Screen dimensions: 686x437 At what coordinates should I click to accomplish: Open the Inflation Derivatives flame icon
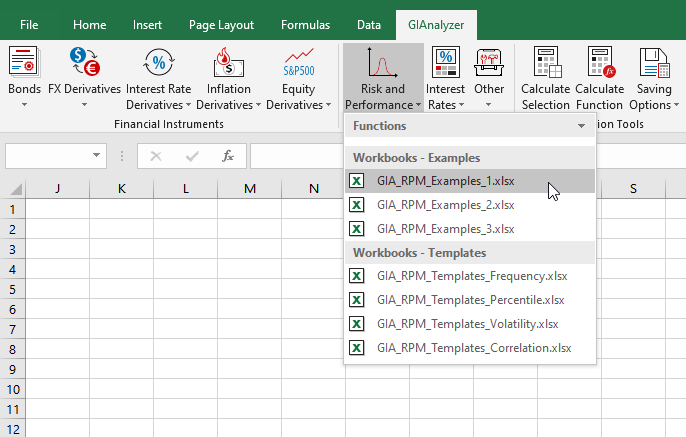coord(228,62)
